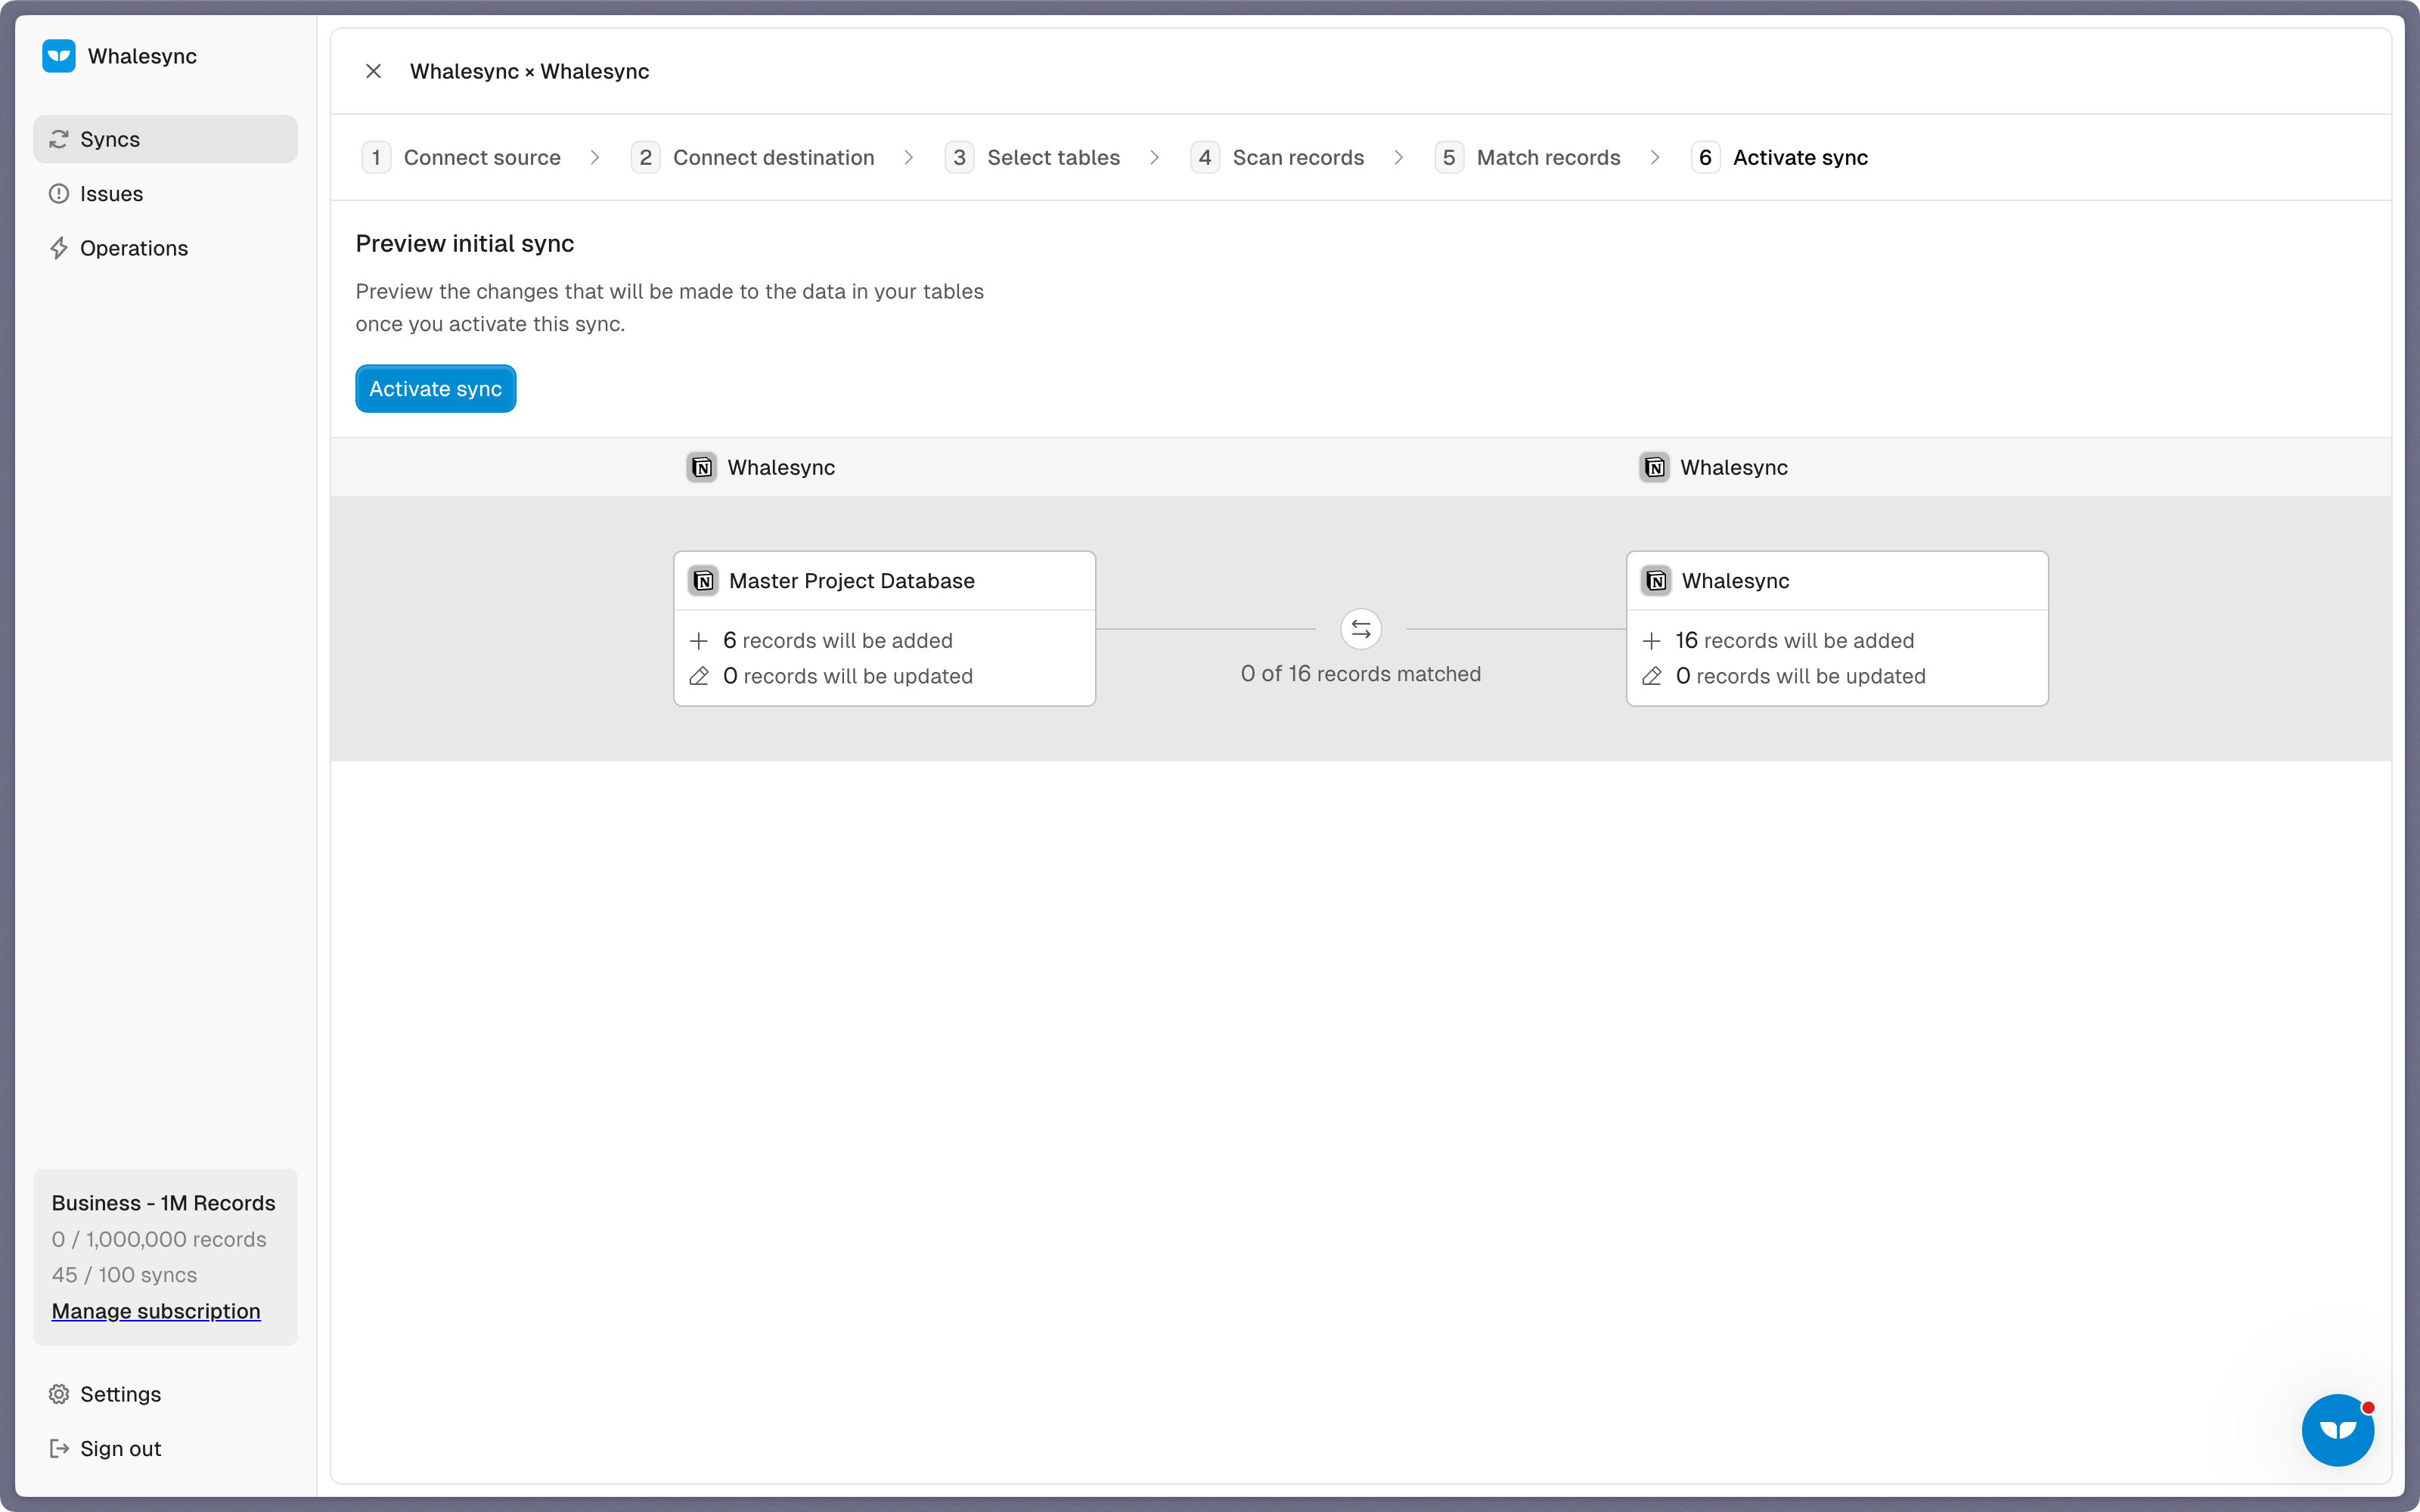Open the Issues page
Screen dimensions: 2420x1512
tap(165, 194)
